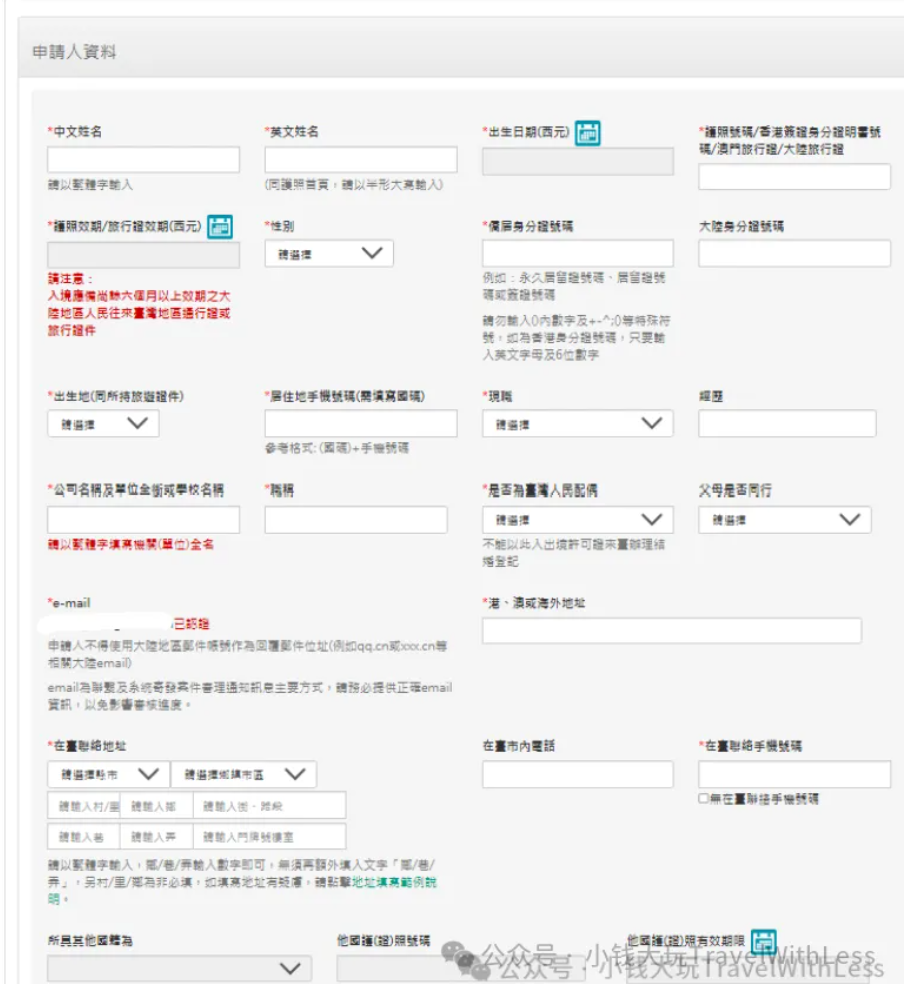Image resolution: width=906 pixels, height=984 pixels.
Task: Select the 現職 dropdown
Action: point(577,424)
